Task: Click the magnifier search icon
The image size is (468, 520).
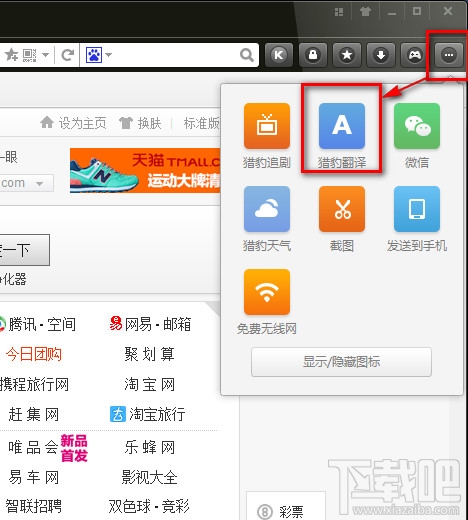Action: click(247, 55)
